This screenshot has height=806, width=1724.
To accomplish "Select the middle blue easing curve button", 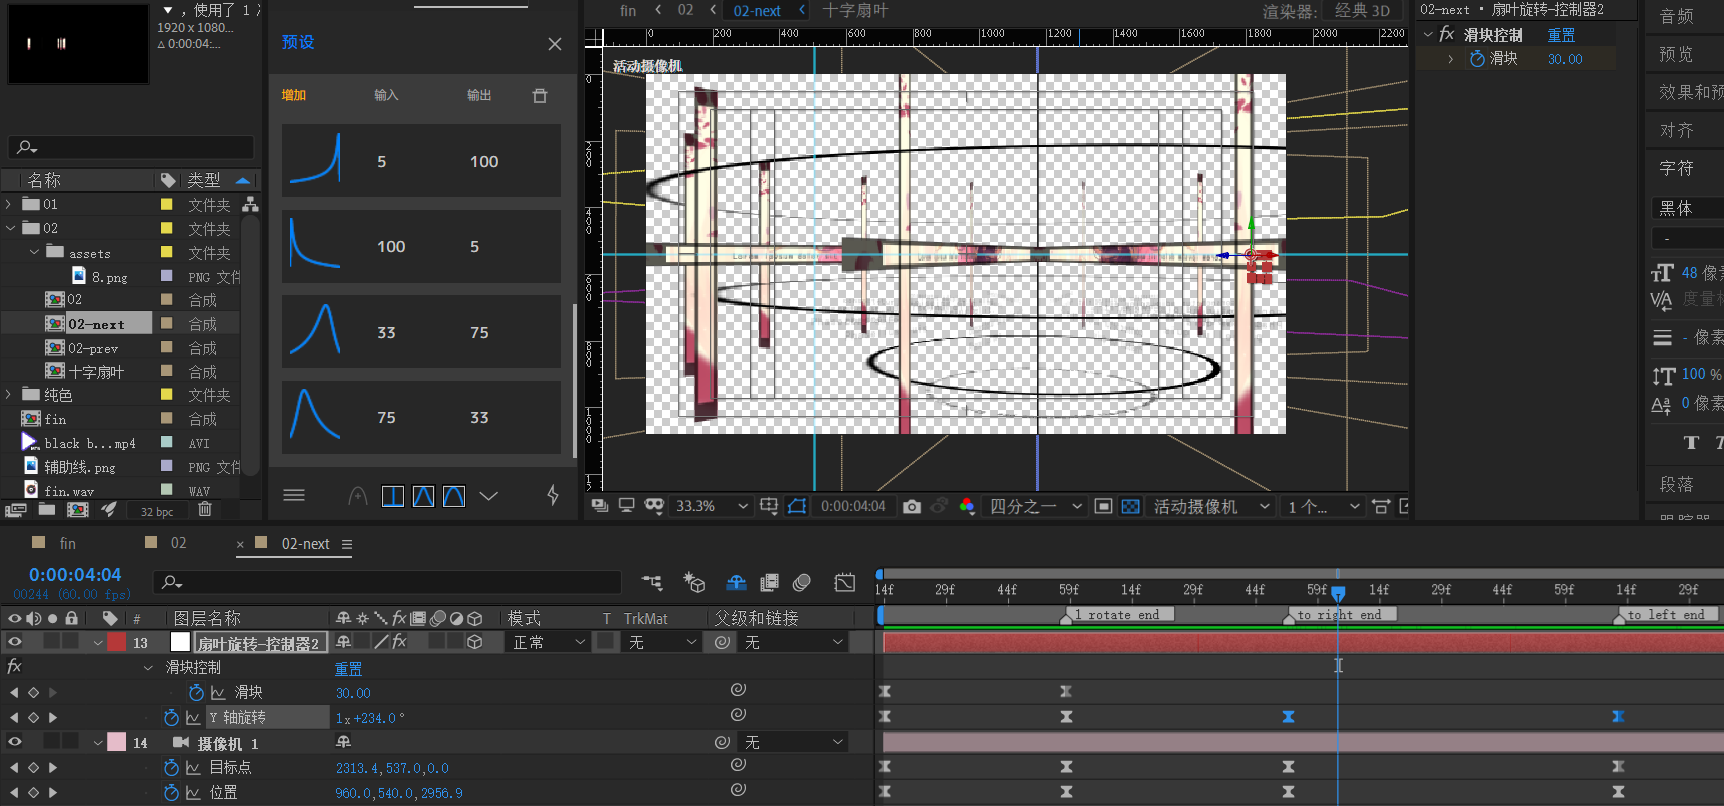I will 424,496.
